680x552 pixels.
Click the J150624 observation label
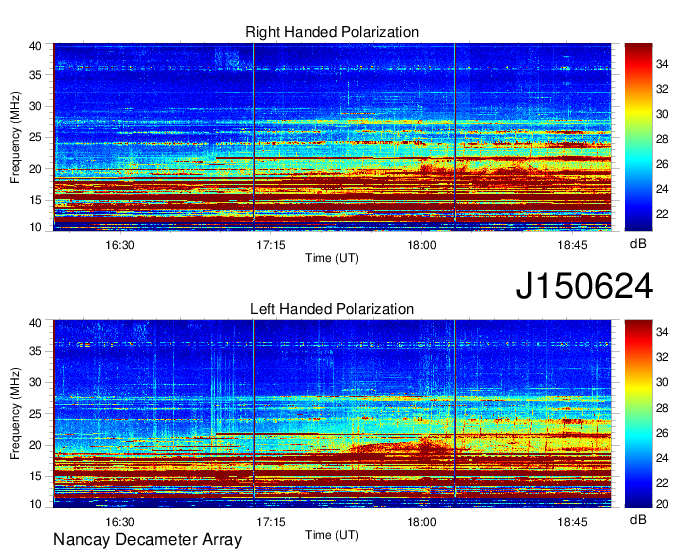coord(584,286)
